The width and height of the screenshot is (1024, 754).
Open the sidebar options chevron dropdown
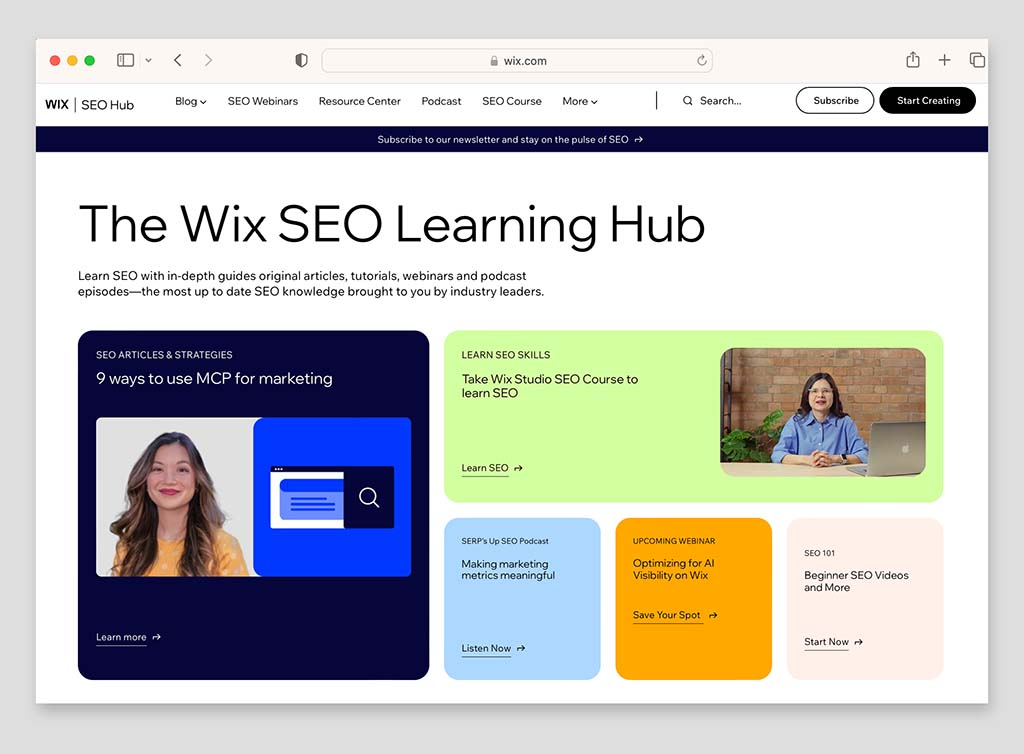pyautogui.click(x=149, y=60)
